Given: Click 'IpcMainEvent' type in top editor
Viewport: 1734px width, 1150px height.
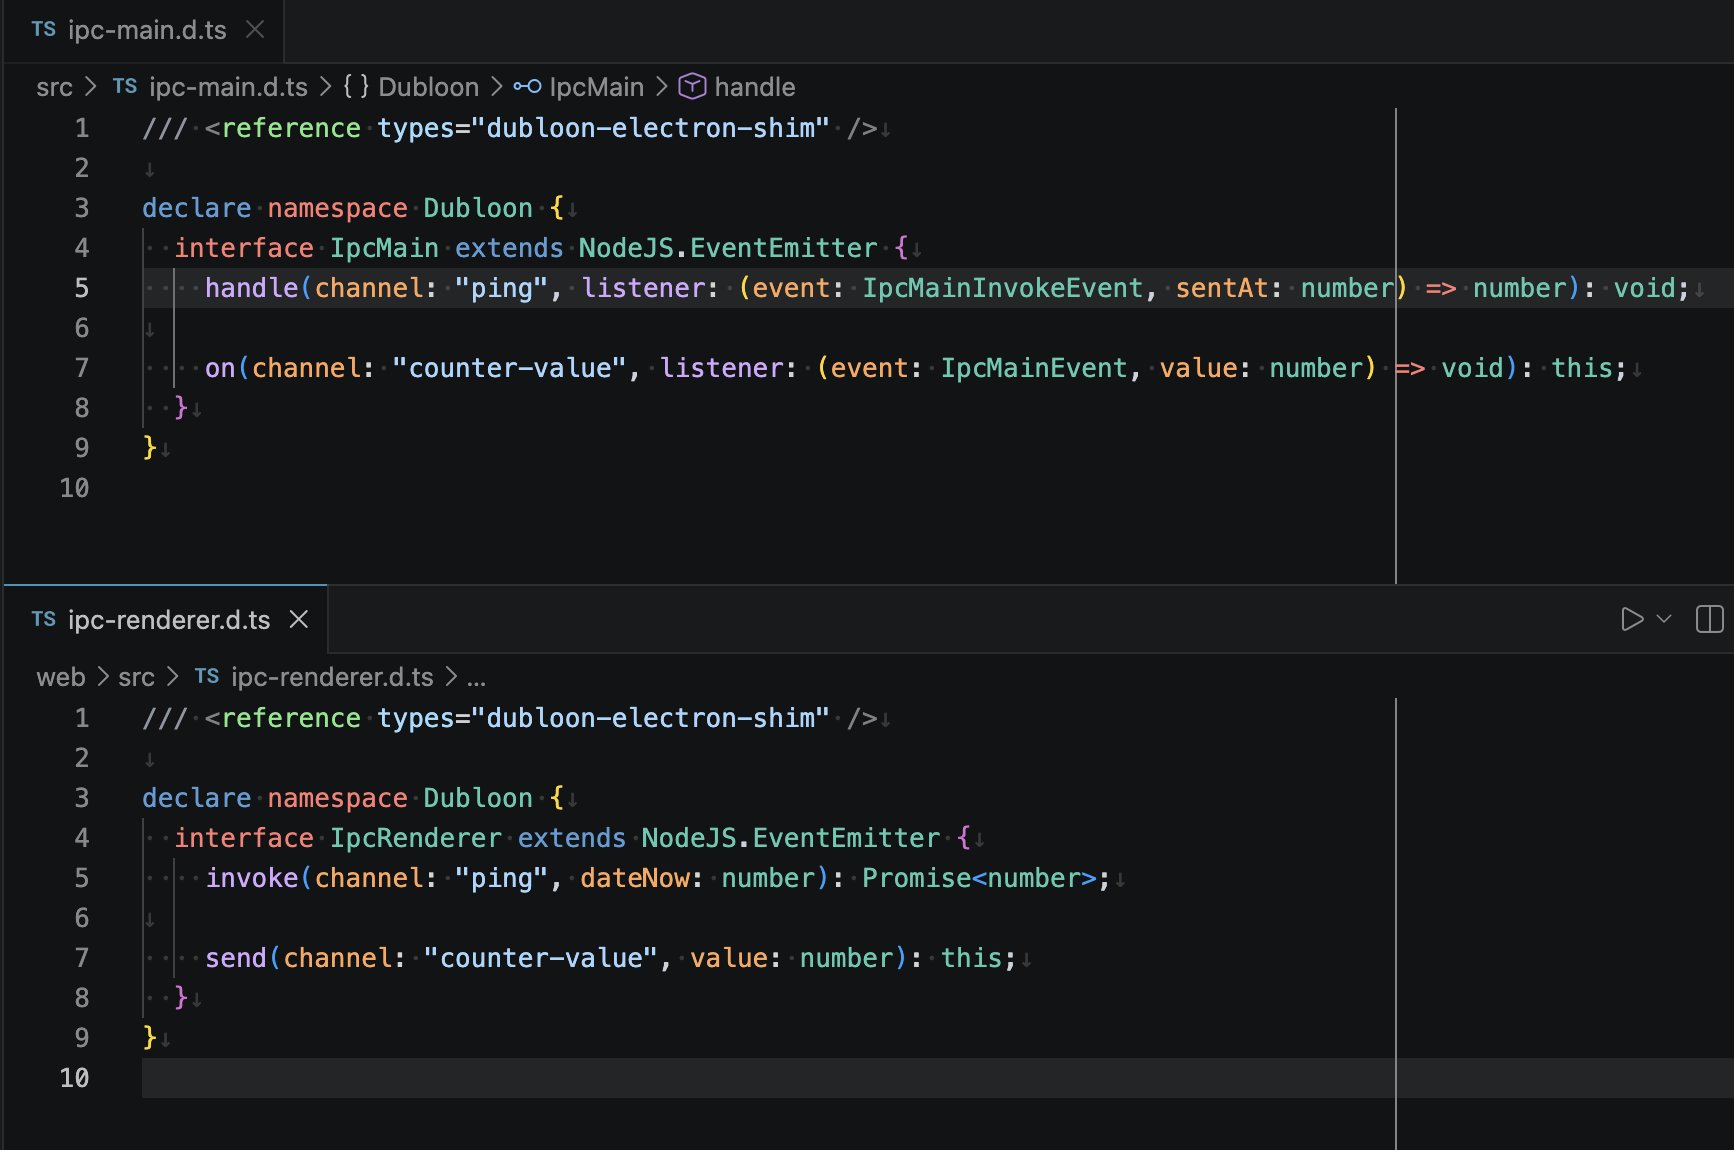Looking at the screenshot, I should [1034, 368].
